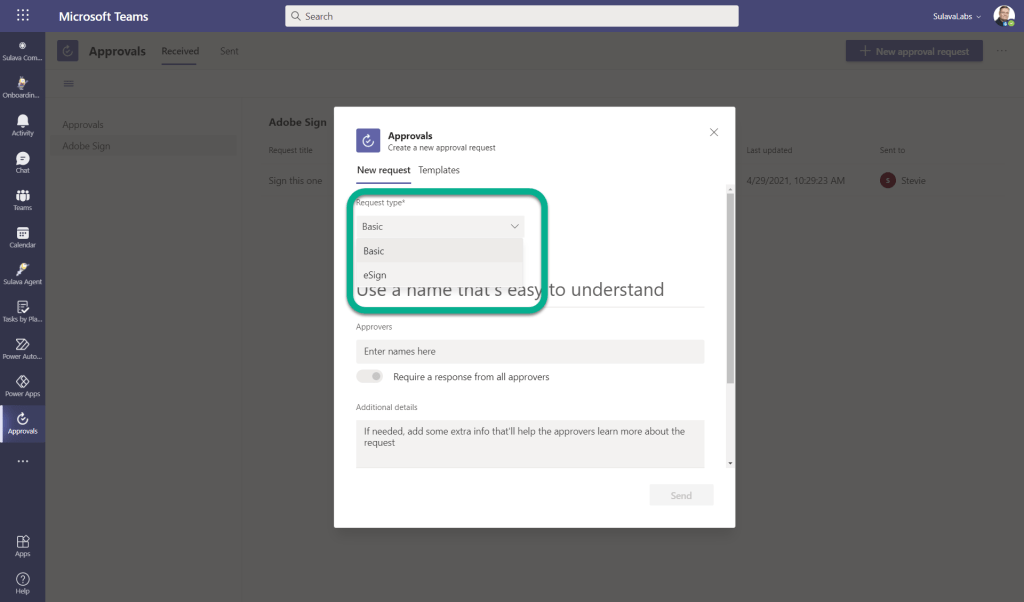Close the Approvals dialog
This screenshot has width=1024, height=602.
click(714, 132)
